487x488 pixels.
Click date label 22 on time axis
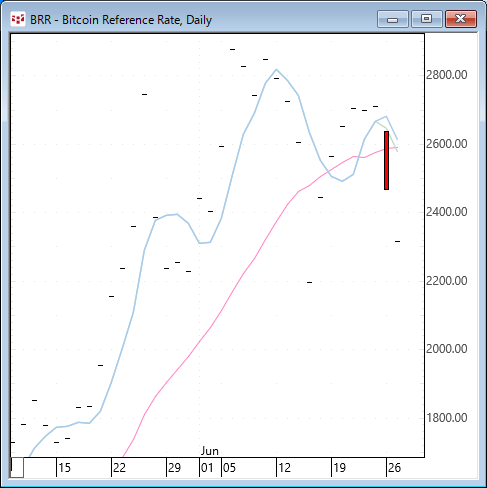pos(119,468)
